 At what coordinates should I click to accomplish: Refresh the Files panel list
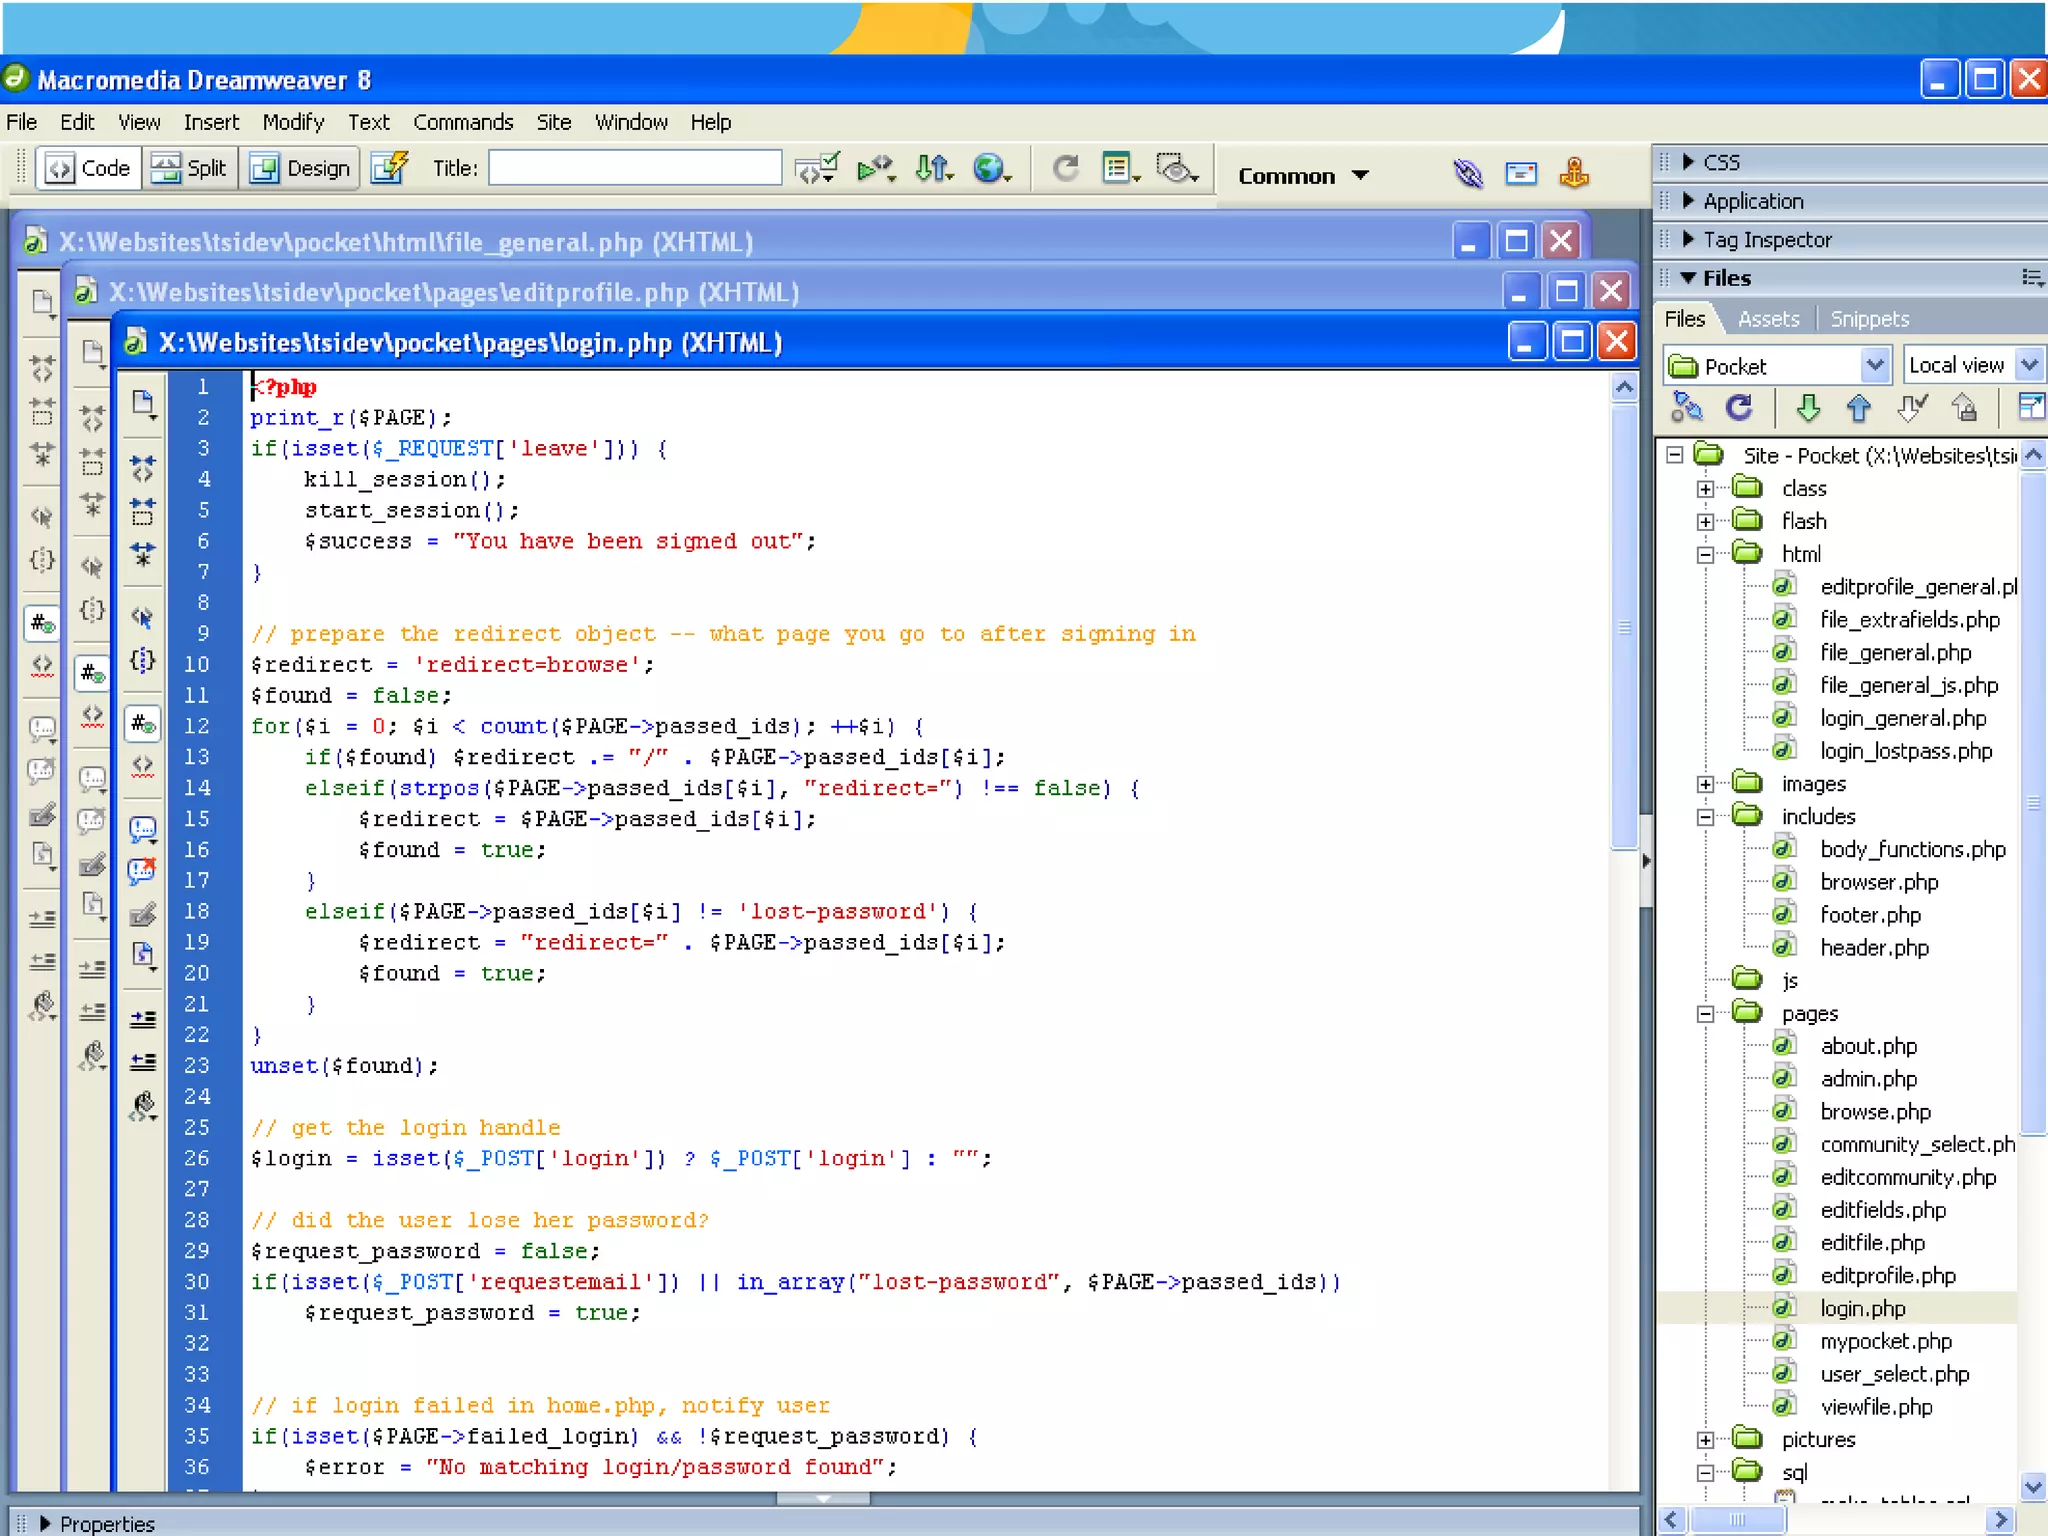(1739, 408)
